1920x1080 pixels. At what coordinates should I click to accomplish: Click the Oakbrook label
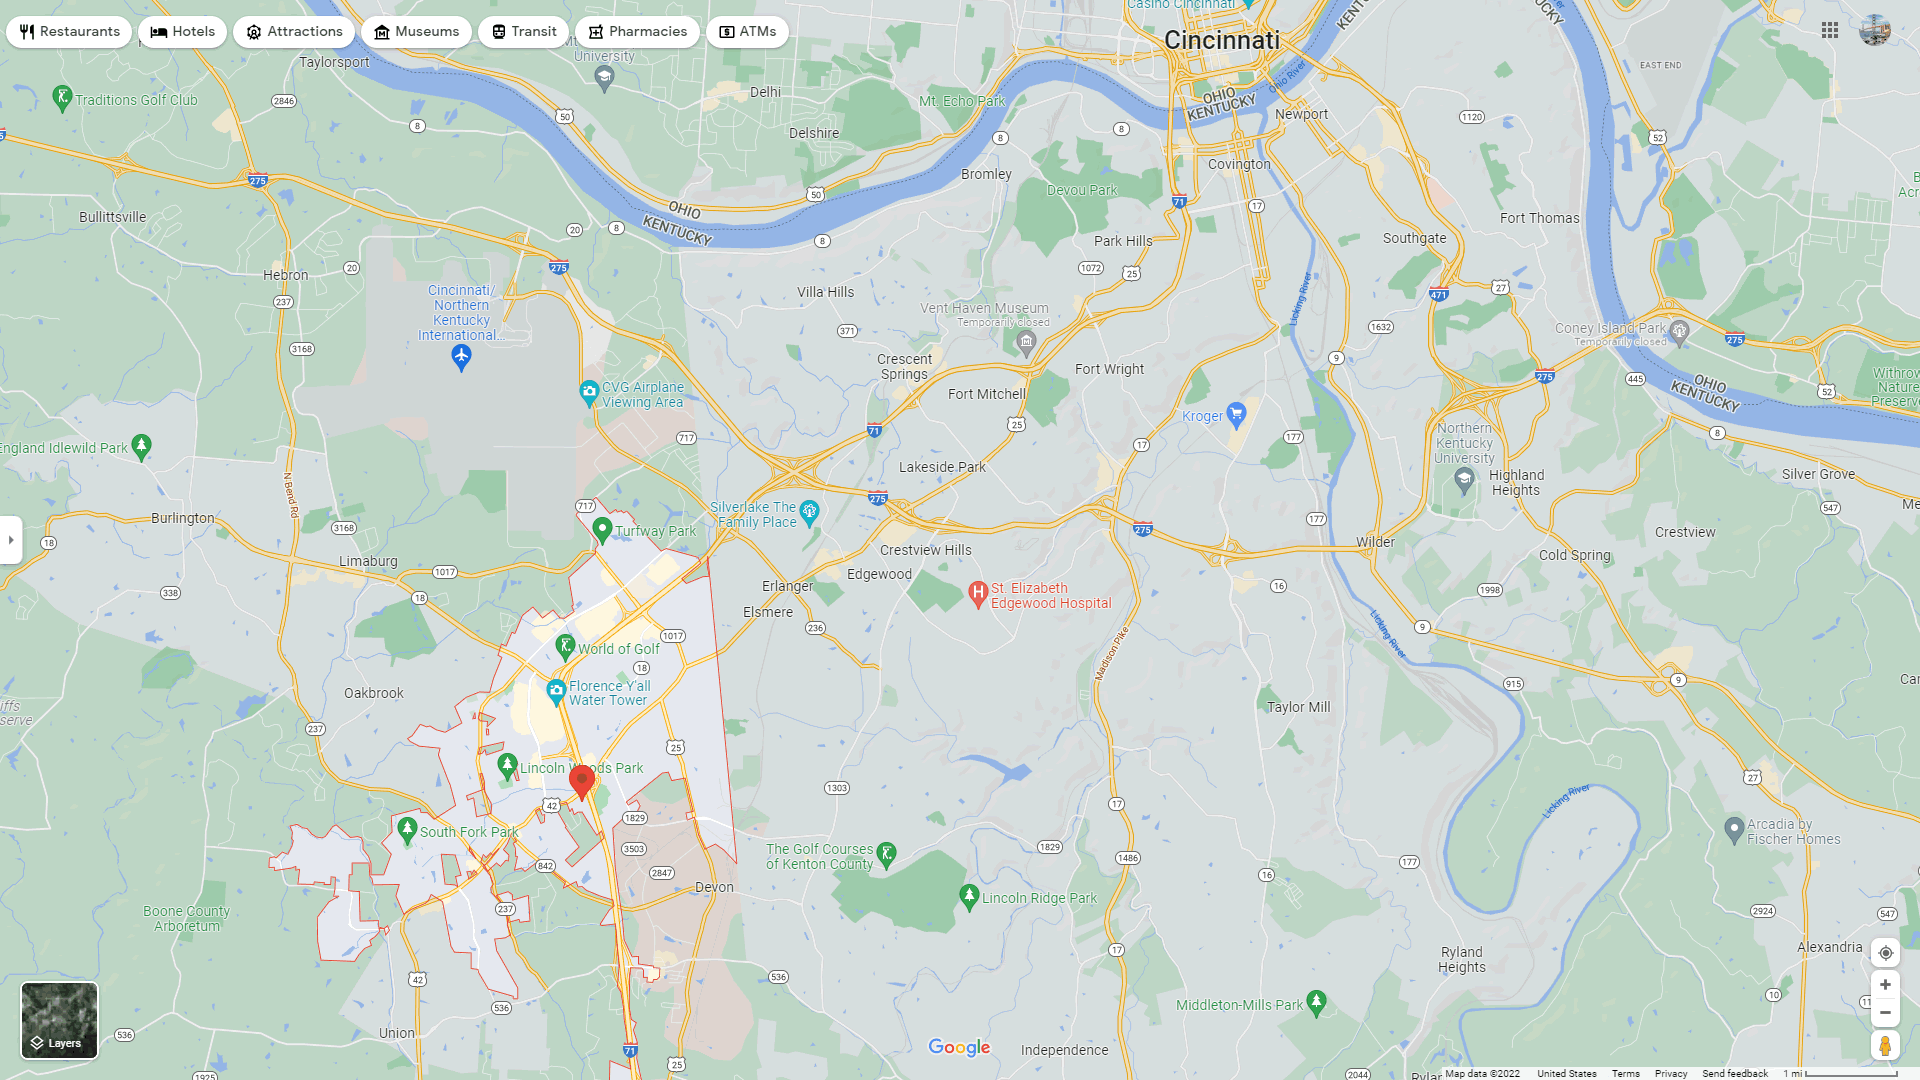pos(374,693)
